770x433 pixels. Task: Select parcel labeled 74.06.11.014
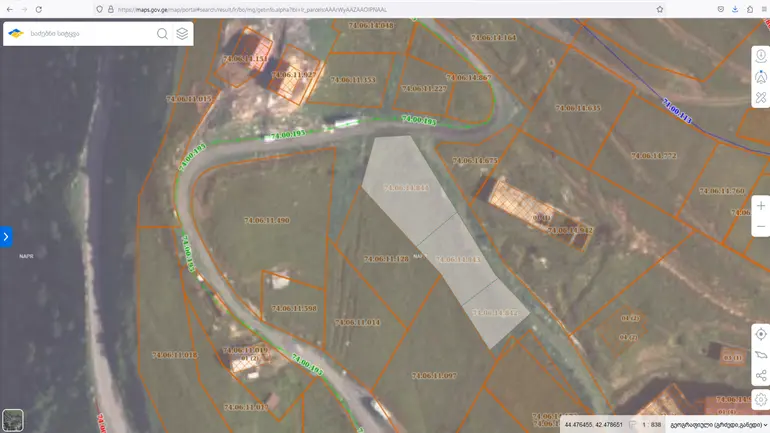pos(357,323)
